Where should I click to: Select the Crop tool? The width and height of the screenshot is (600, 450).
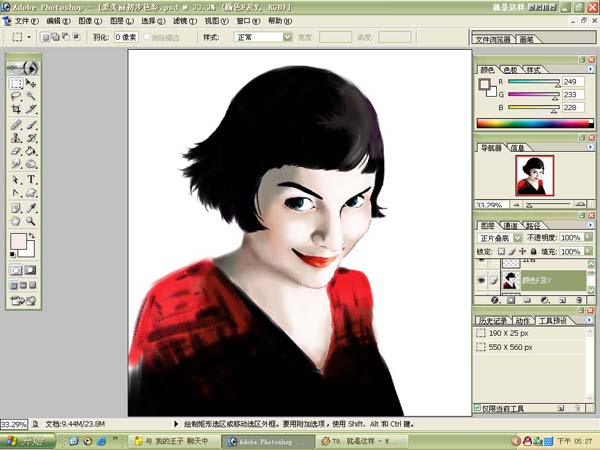(16, 109)
